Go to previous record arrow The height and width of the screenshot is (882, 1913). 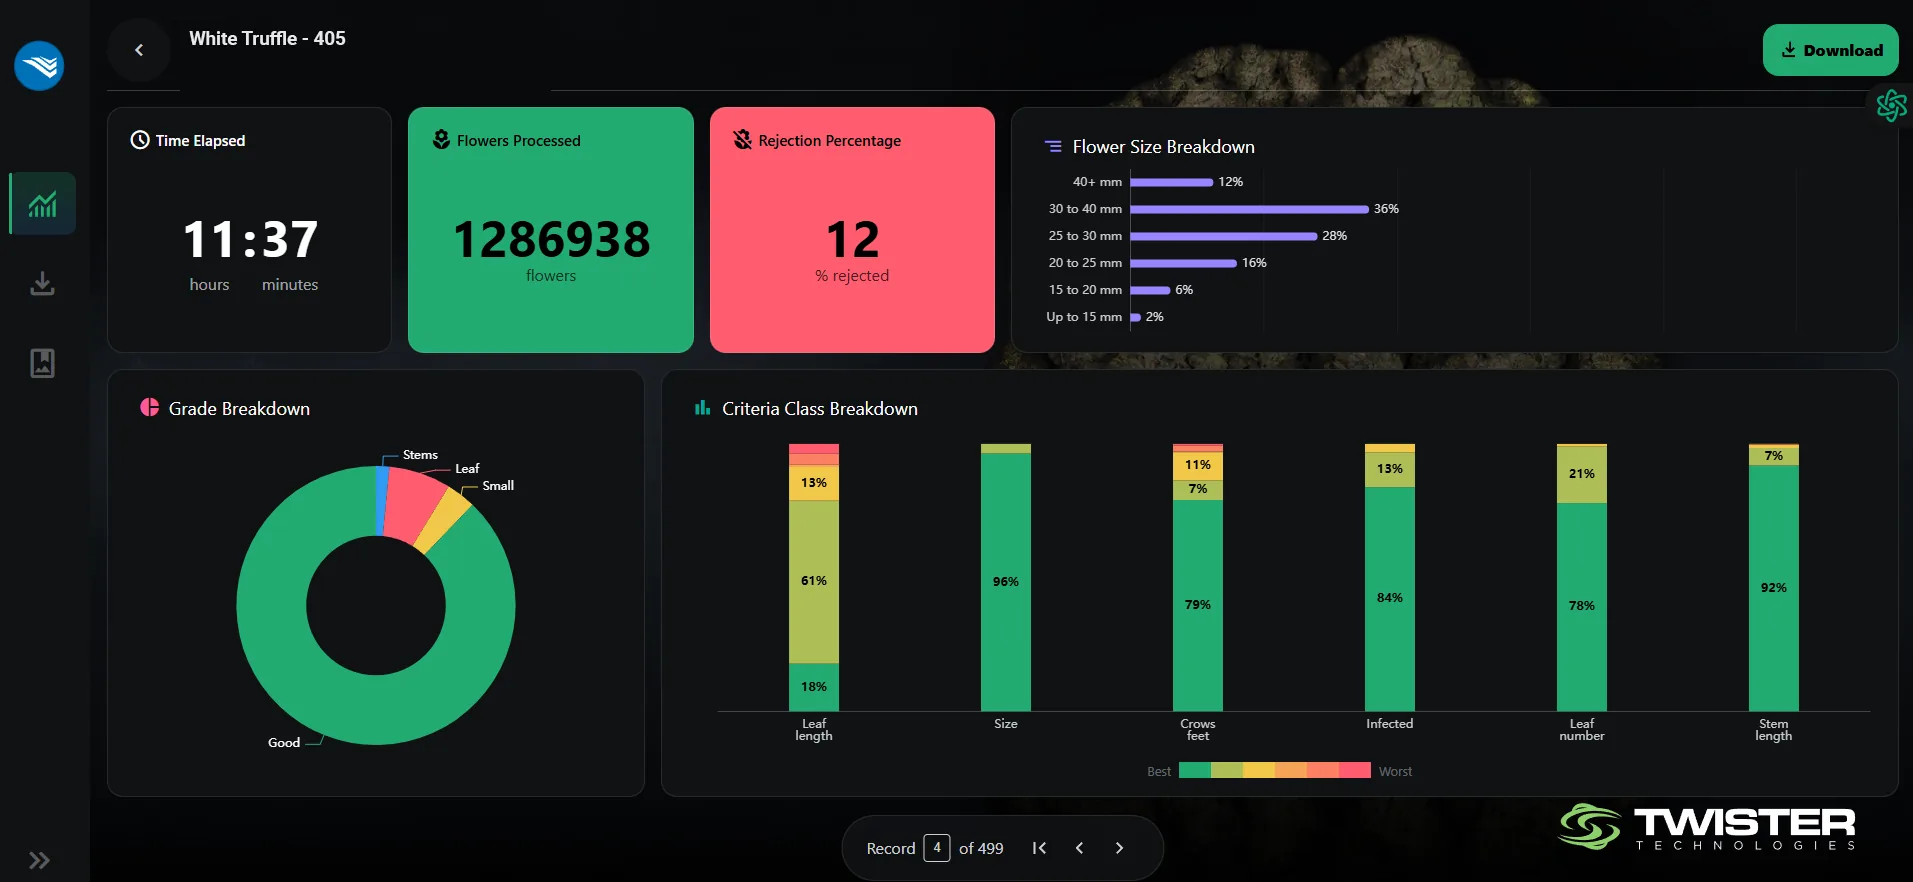point(1079,848)
